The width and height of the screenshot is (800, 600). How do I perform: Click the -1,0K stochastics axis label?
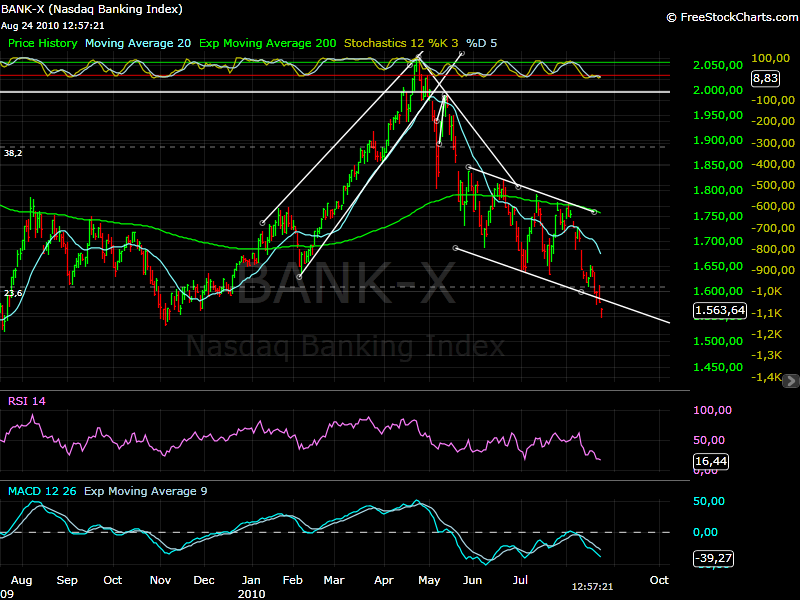766,291
